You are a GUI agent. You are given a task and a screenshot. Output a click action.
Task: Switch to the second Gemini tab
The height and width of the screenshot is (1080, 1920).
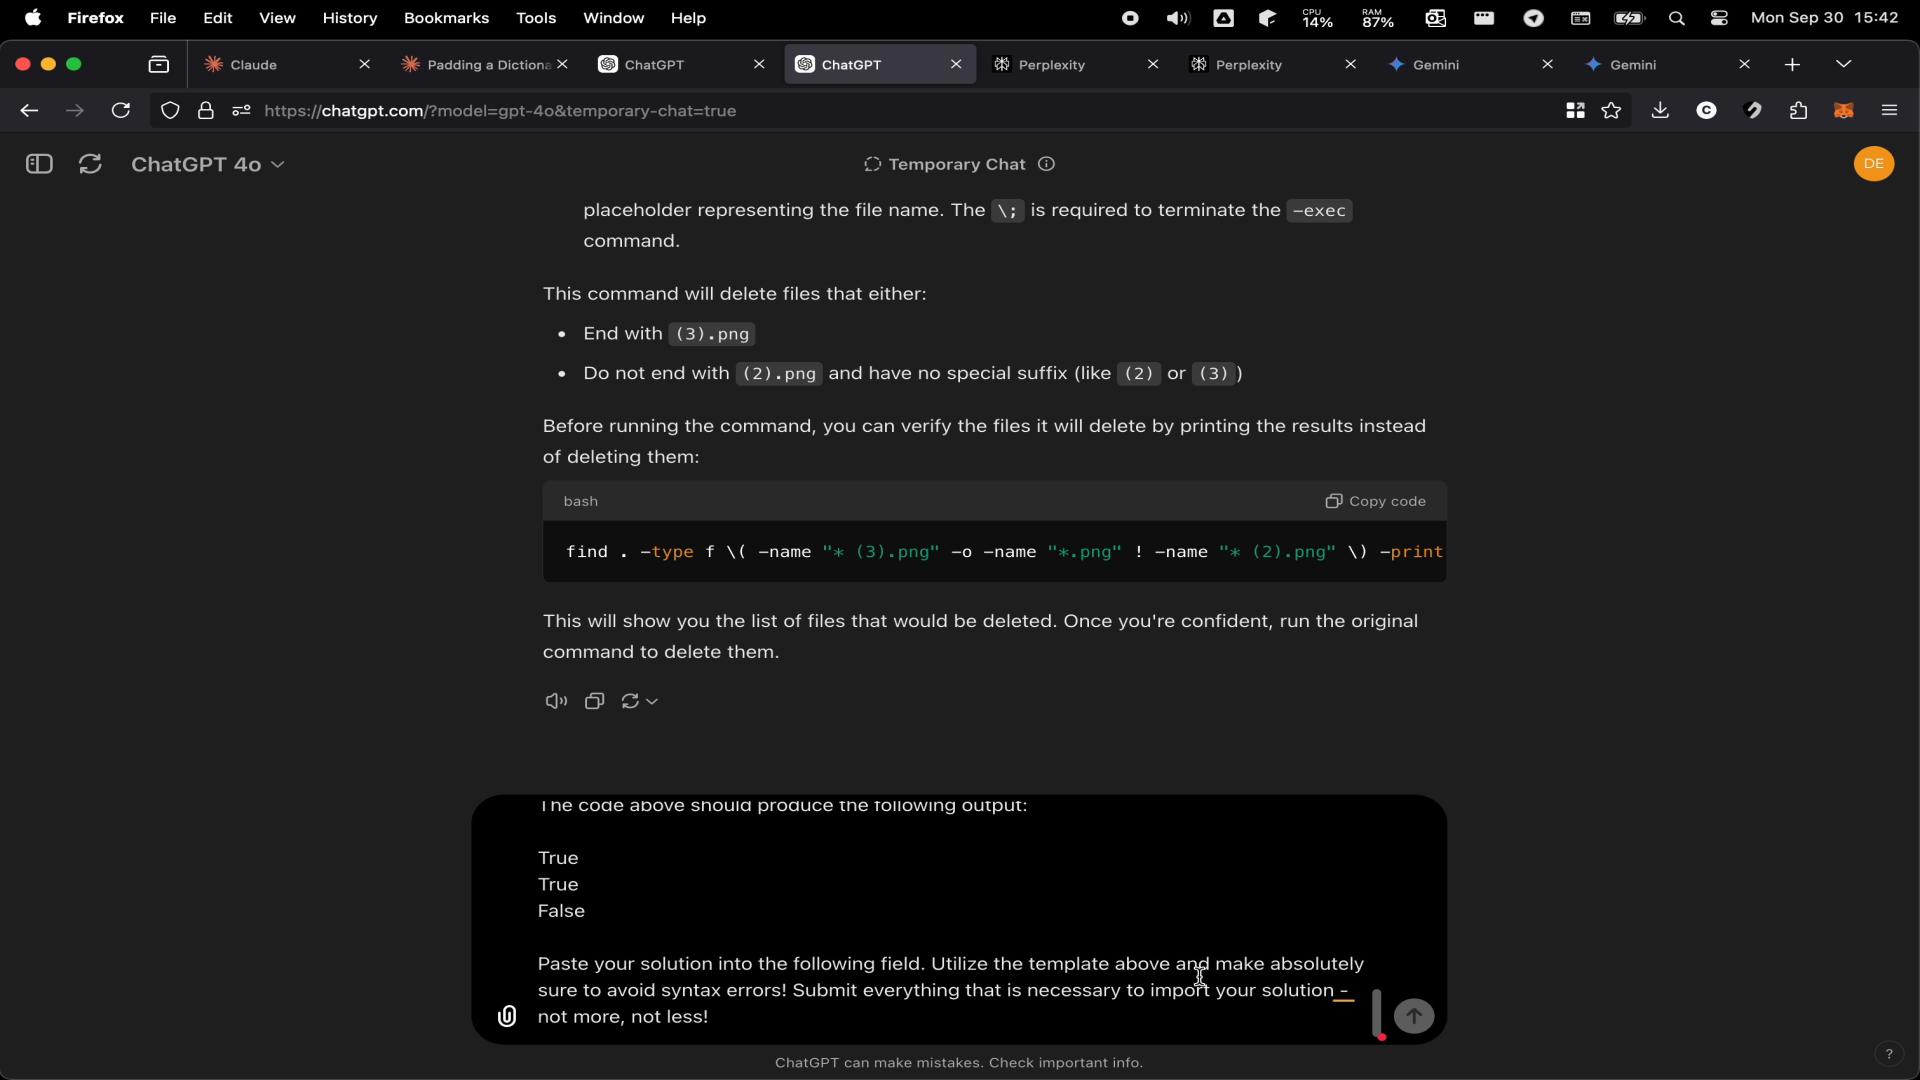[1667, 65]
